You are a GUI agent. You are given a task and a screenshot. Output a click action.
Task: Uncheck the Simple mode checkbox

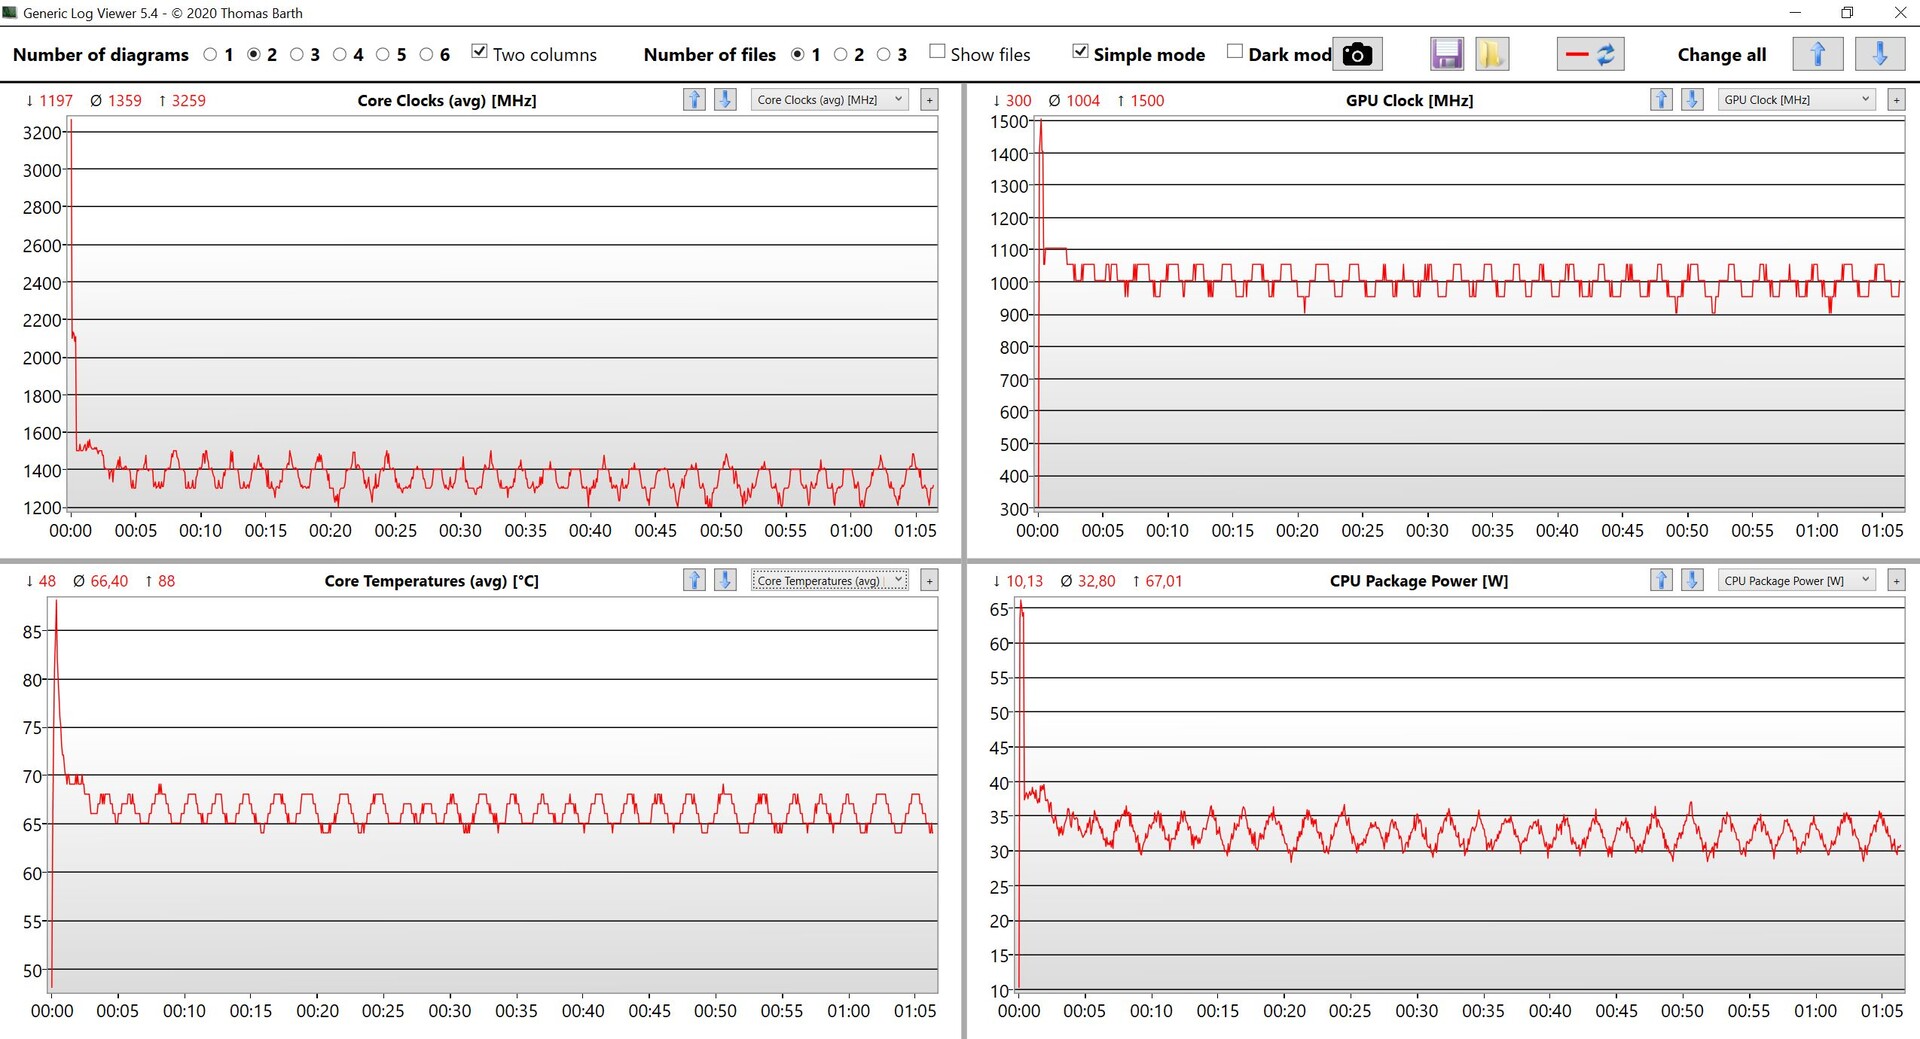tap(1080, 52)
